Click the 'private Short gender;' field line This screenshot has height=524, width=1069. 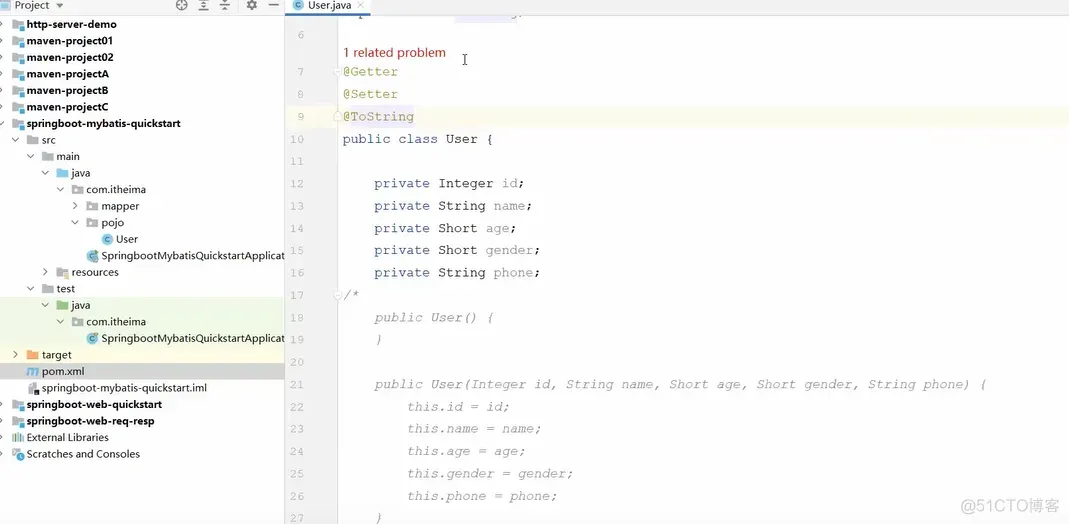click(457, 250)
